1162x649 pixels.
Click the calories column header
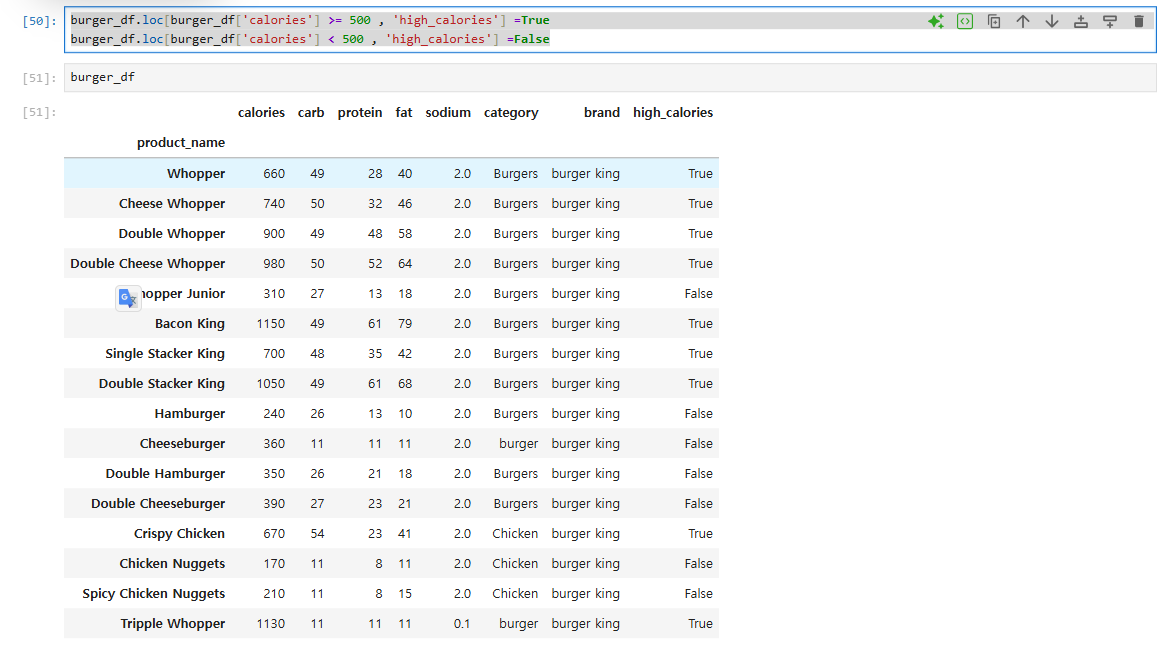(x=261, y=113)
